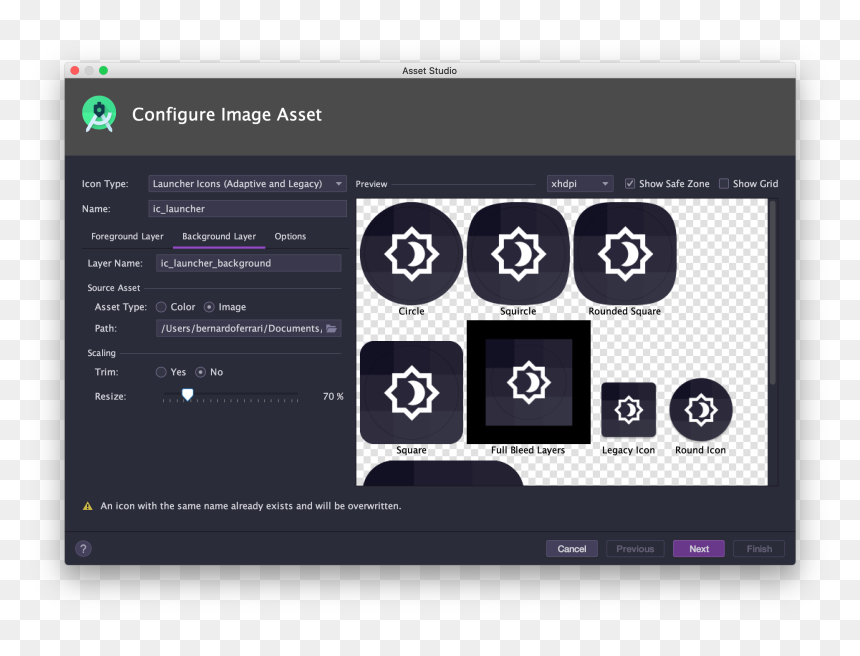Click the Configure Image Asset heading
This screenshot has height=656, width=860.
point(227,114)
